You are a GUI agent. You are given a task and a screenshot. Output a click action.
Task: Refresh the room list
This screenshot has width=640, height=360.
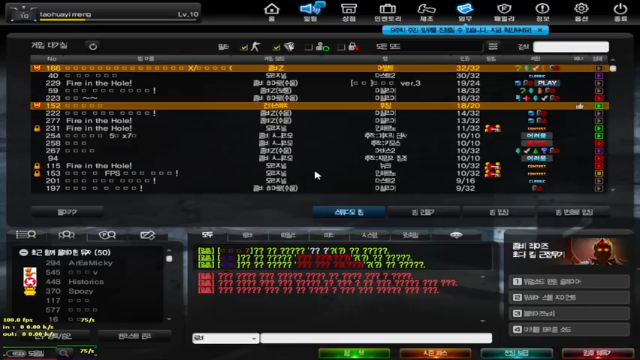pyautogui.click(x=93, y=47)
